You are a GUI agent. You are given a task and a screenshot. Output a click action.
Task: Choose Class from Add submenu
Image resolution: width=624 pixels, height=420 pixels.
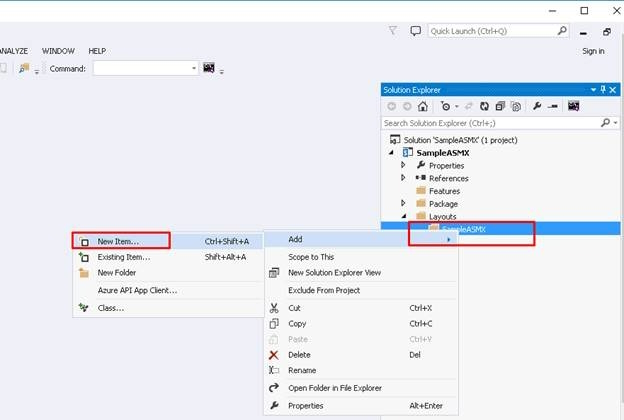pos(168,308)
